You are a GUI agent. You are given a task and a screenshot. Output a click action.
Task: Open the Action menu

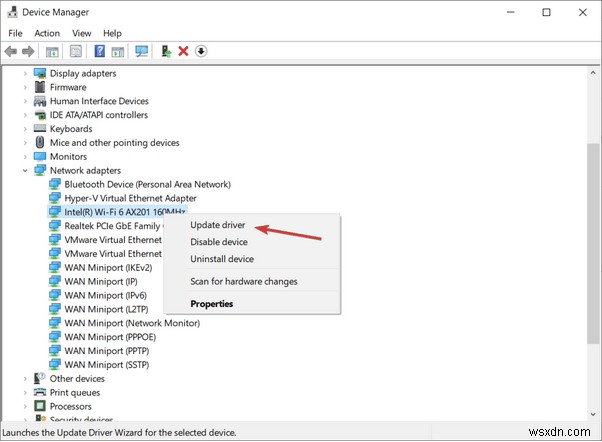pos(47,33)
